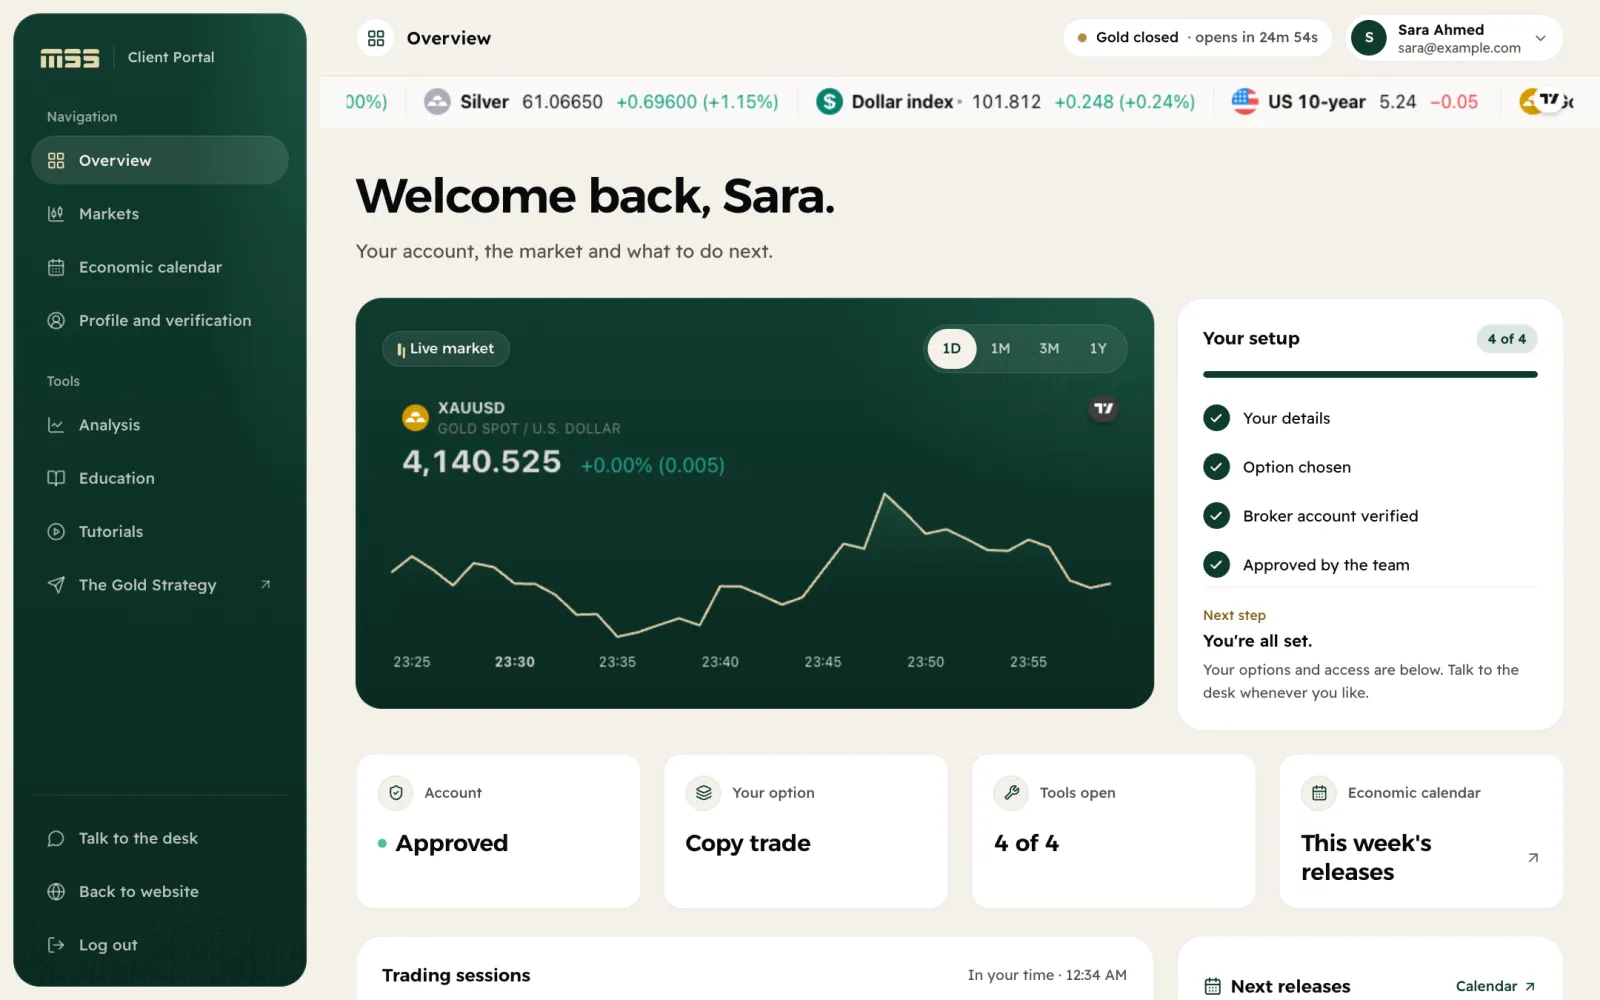1600x1000 pixels.
Task: Click the Option chosen check circle
Action: click(x=1216, y=467)
